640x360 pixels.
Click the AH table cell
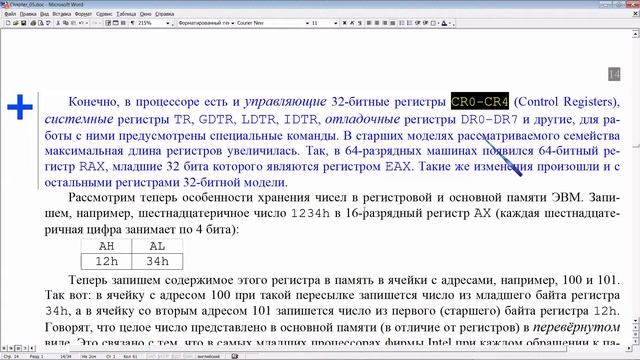[107, 246]
